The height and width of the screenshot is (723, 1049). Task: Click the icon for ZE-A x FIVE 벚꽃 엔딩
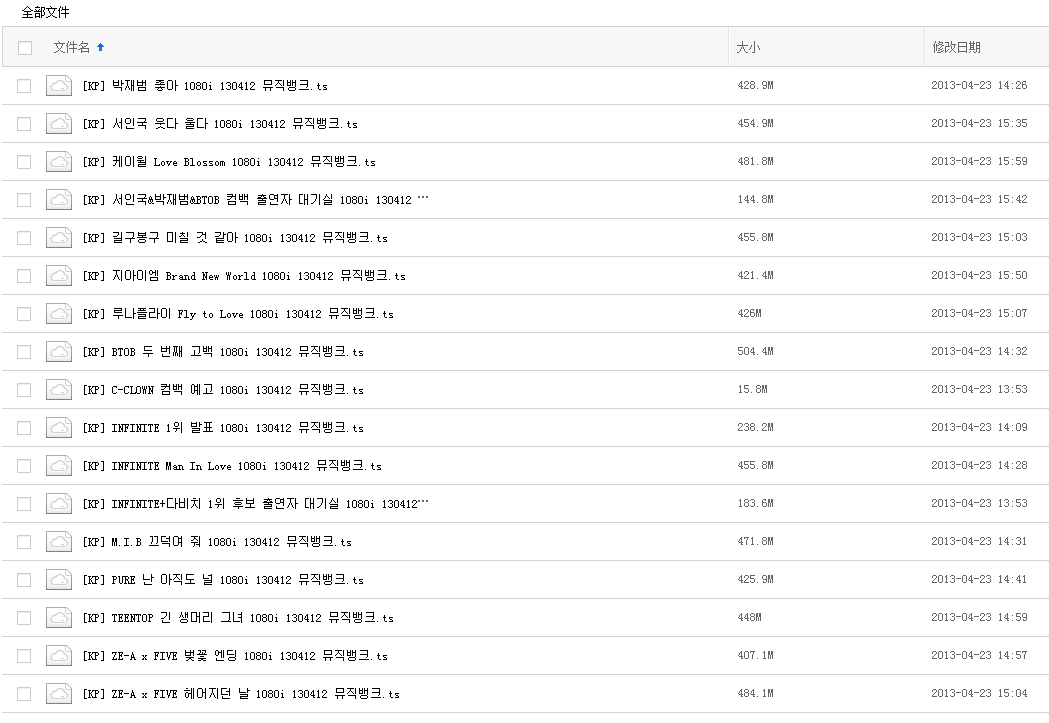coord(59,655)
